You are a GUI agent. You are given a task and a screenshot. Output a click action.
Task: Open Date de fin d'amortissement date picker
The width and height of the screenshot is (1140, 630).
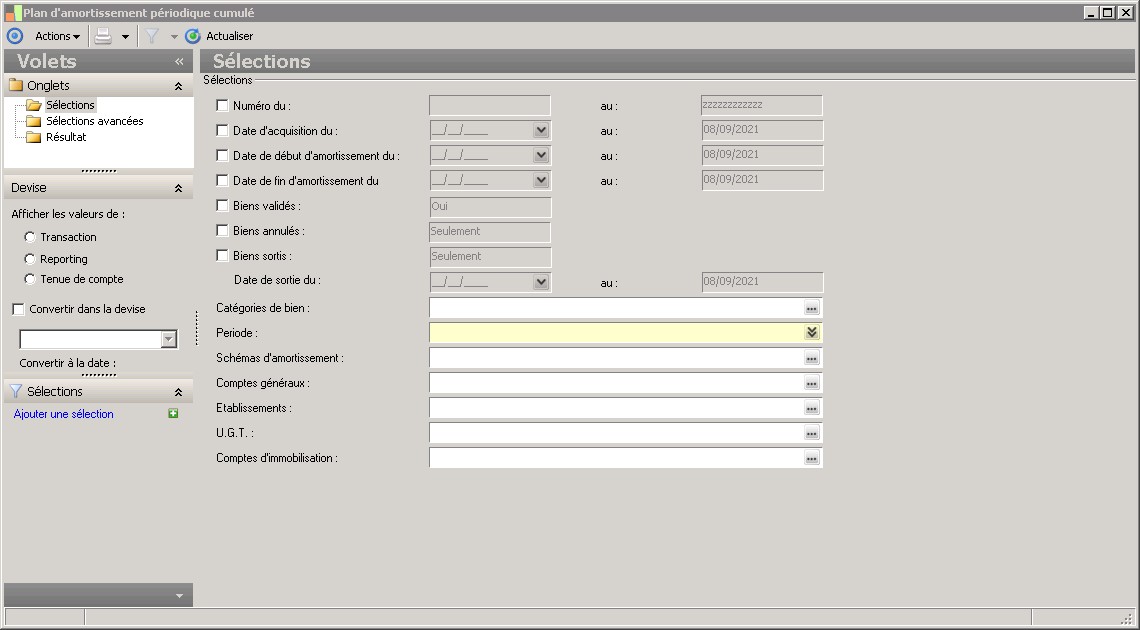(x=541, y=180)
